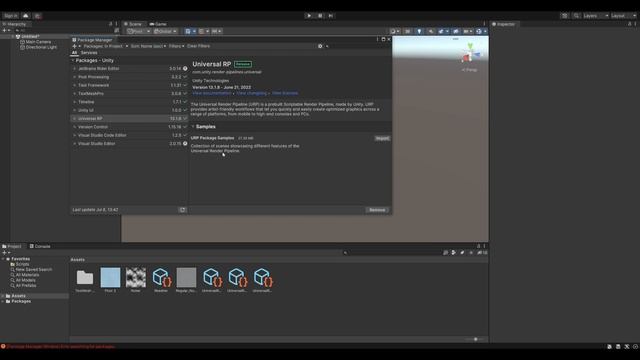Expand the Packages folder in Project
The width and height of the screenshot is (640, 360).
click(3, 301)
